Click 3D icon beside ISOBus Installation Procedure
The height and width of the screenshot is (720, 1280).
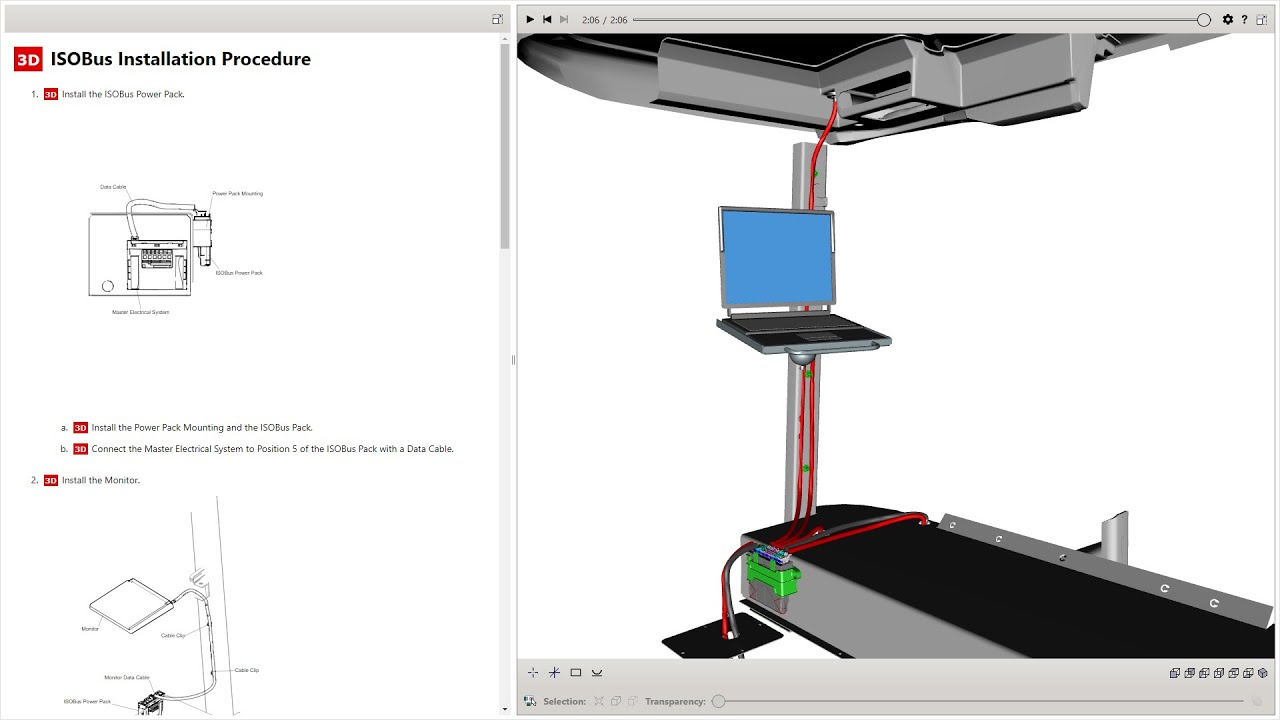click(28, 60)
